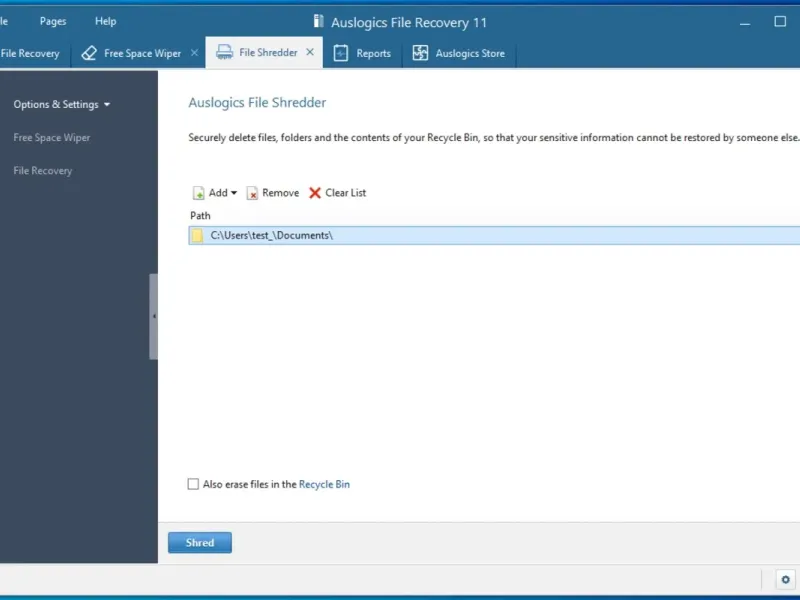Click the folder icon beside Documents path
This screenshot has height=600, width=800.
197,235
